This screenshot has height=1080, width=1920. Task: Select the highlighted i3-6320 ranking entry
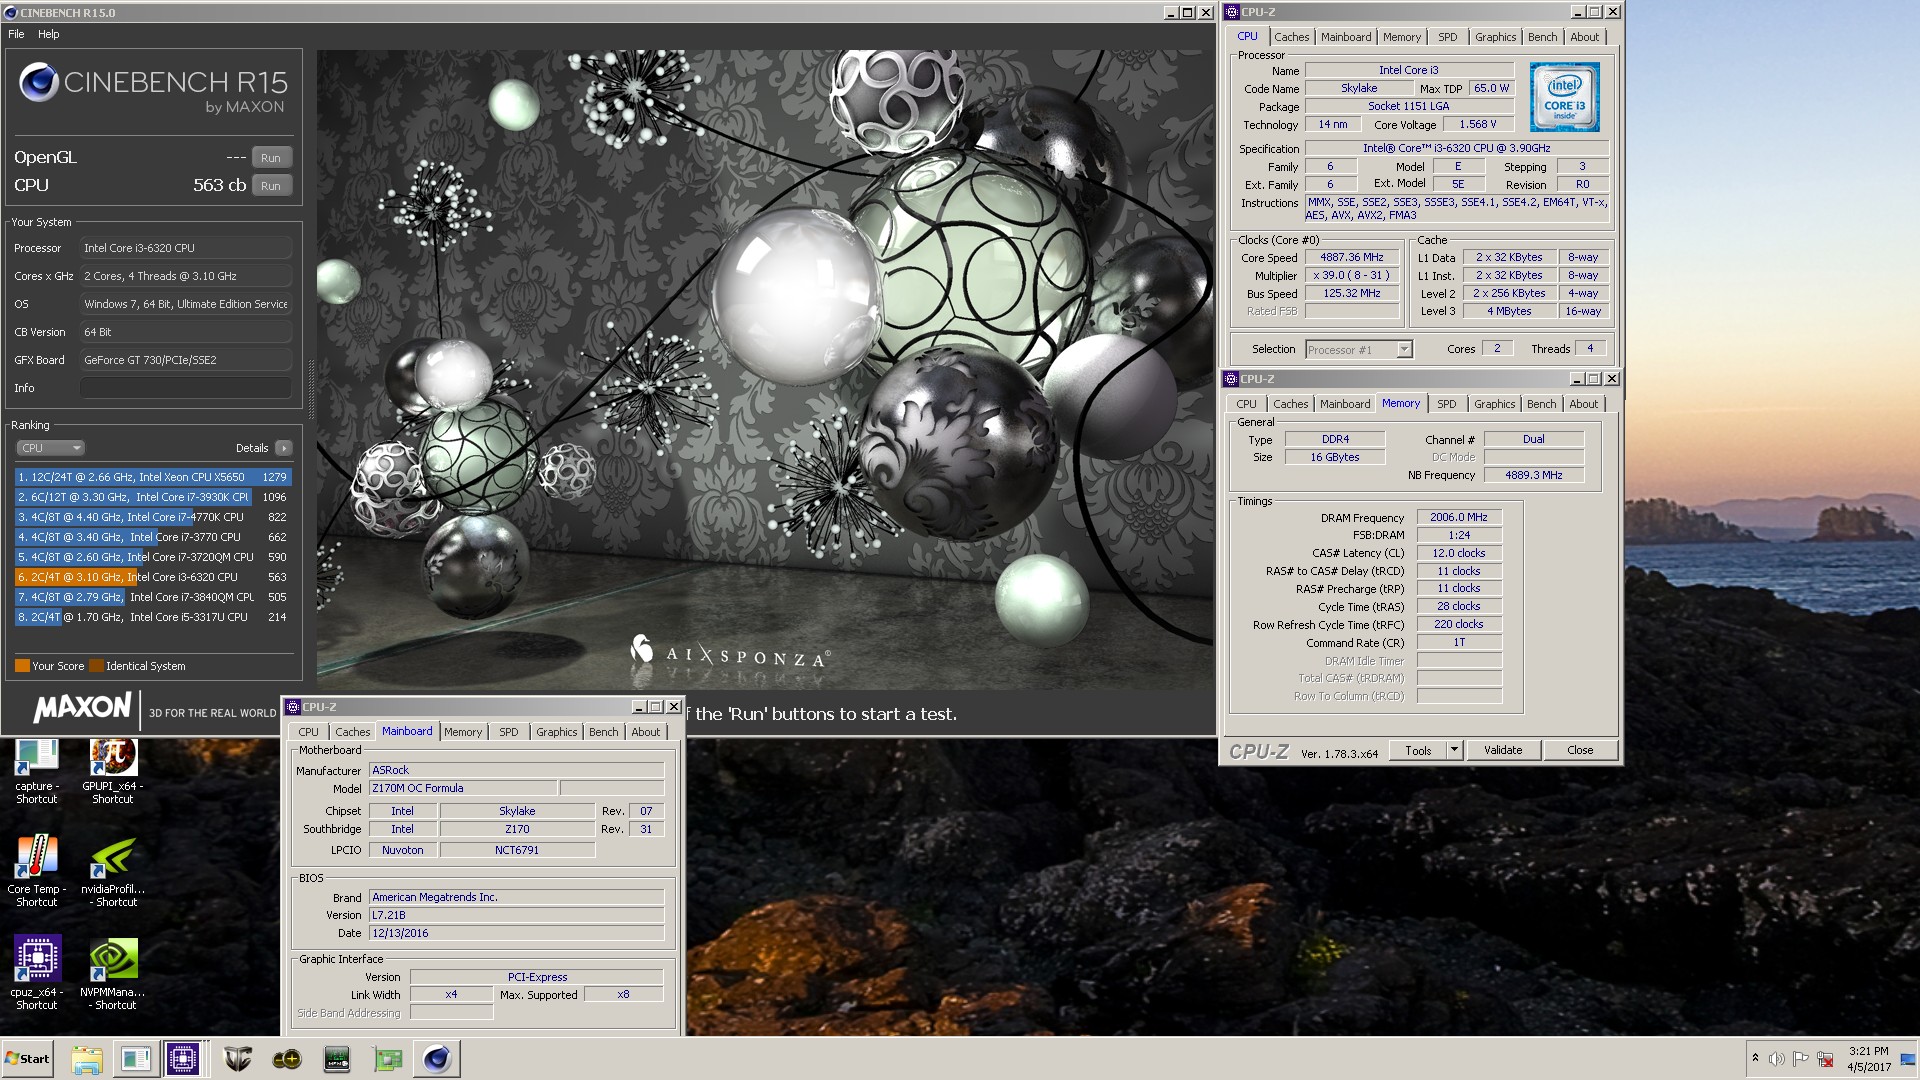pyautogui.click(x=153, y=577)
